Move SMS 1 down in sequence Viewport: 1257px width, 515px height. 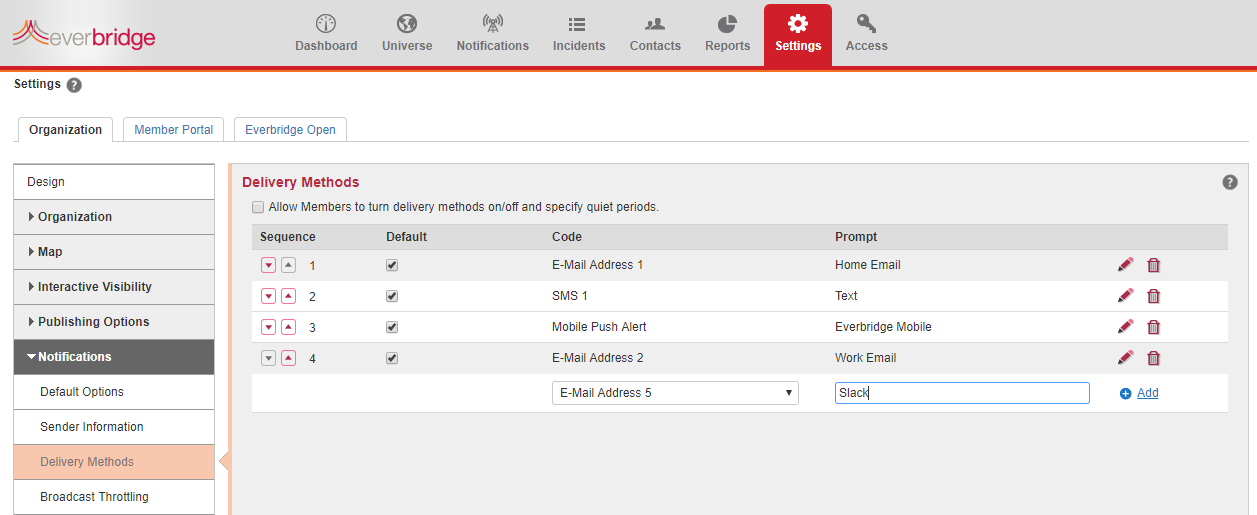click(x=268, y=297)
